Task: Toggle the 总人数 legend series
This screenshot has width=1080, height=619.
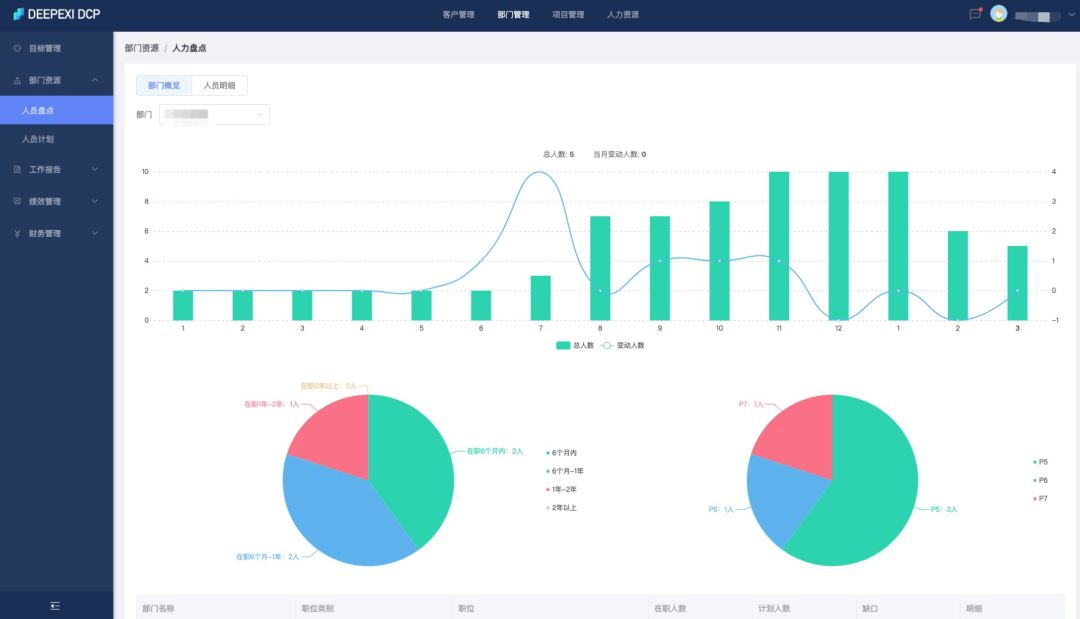Action: 574,346
